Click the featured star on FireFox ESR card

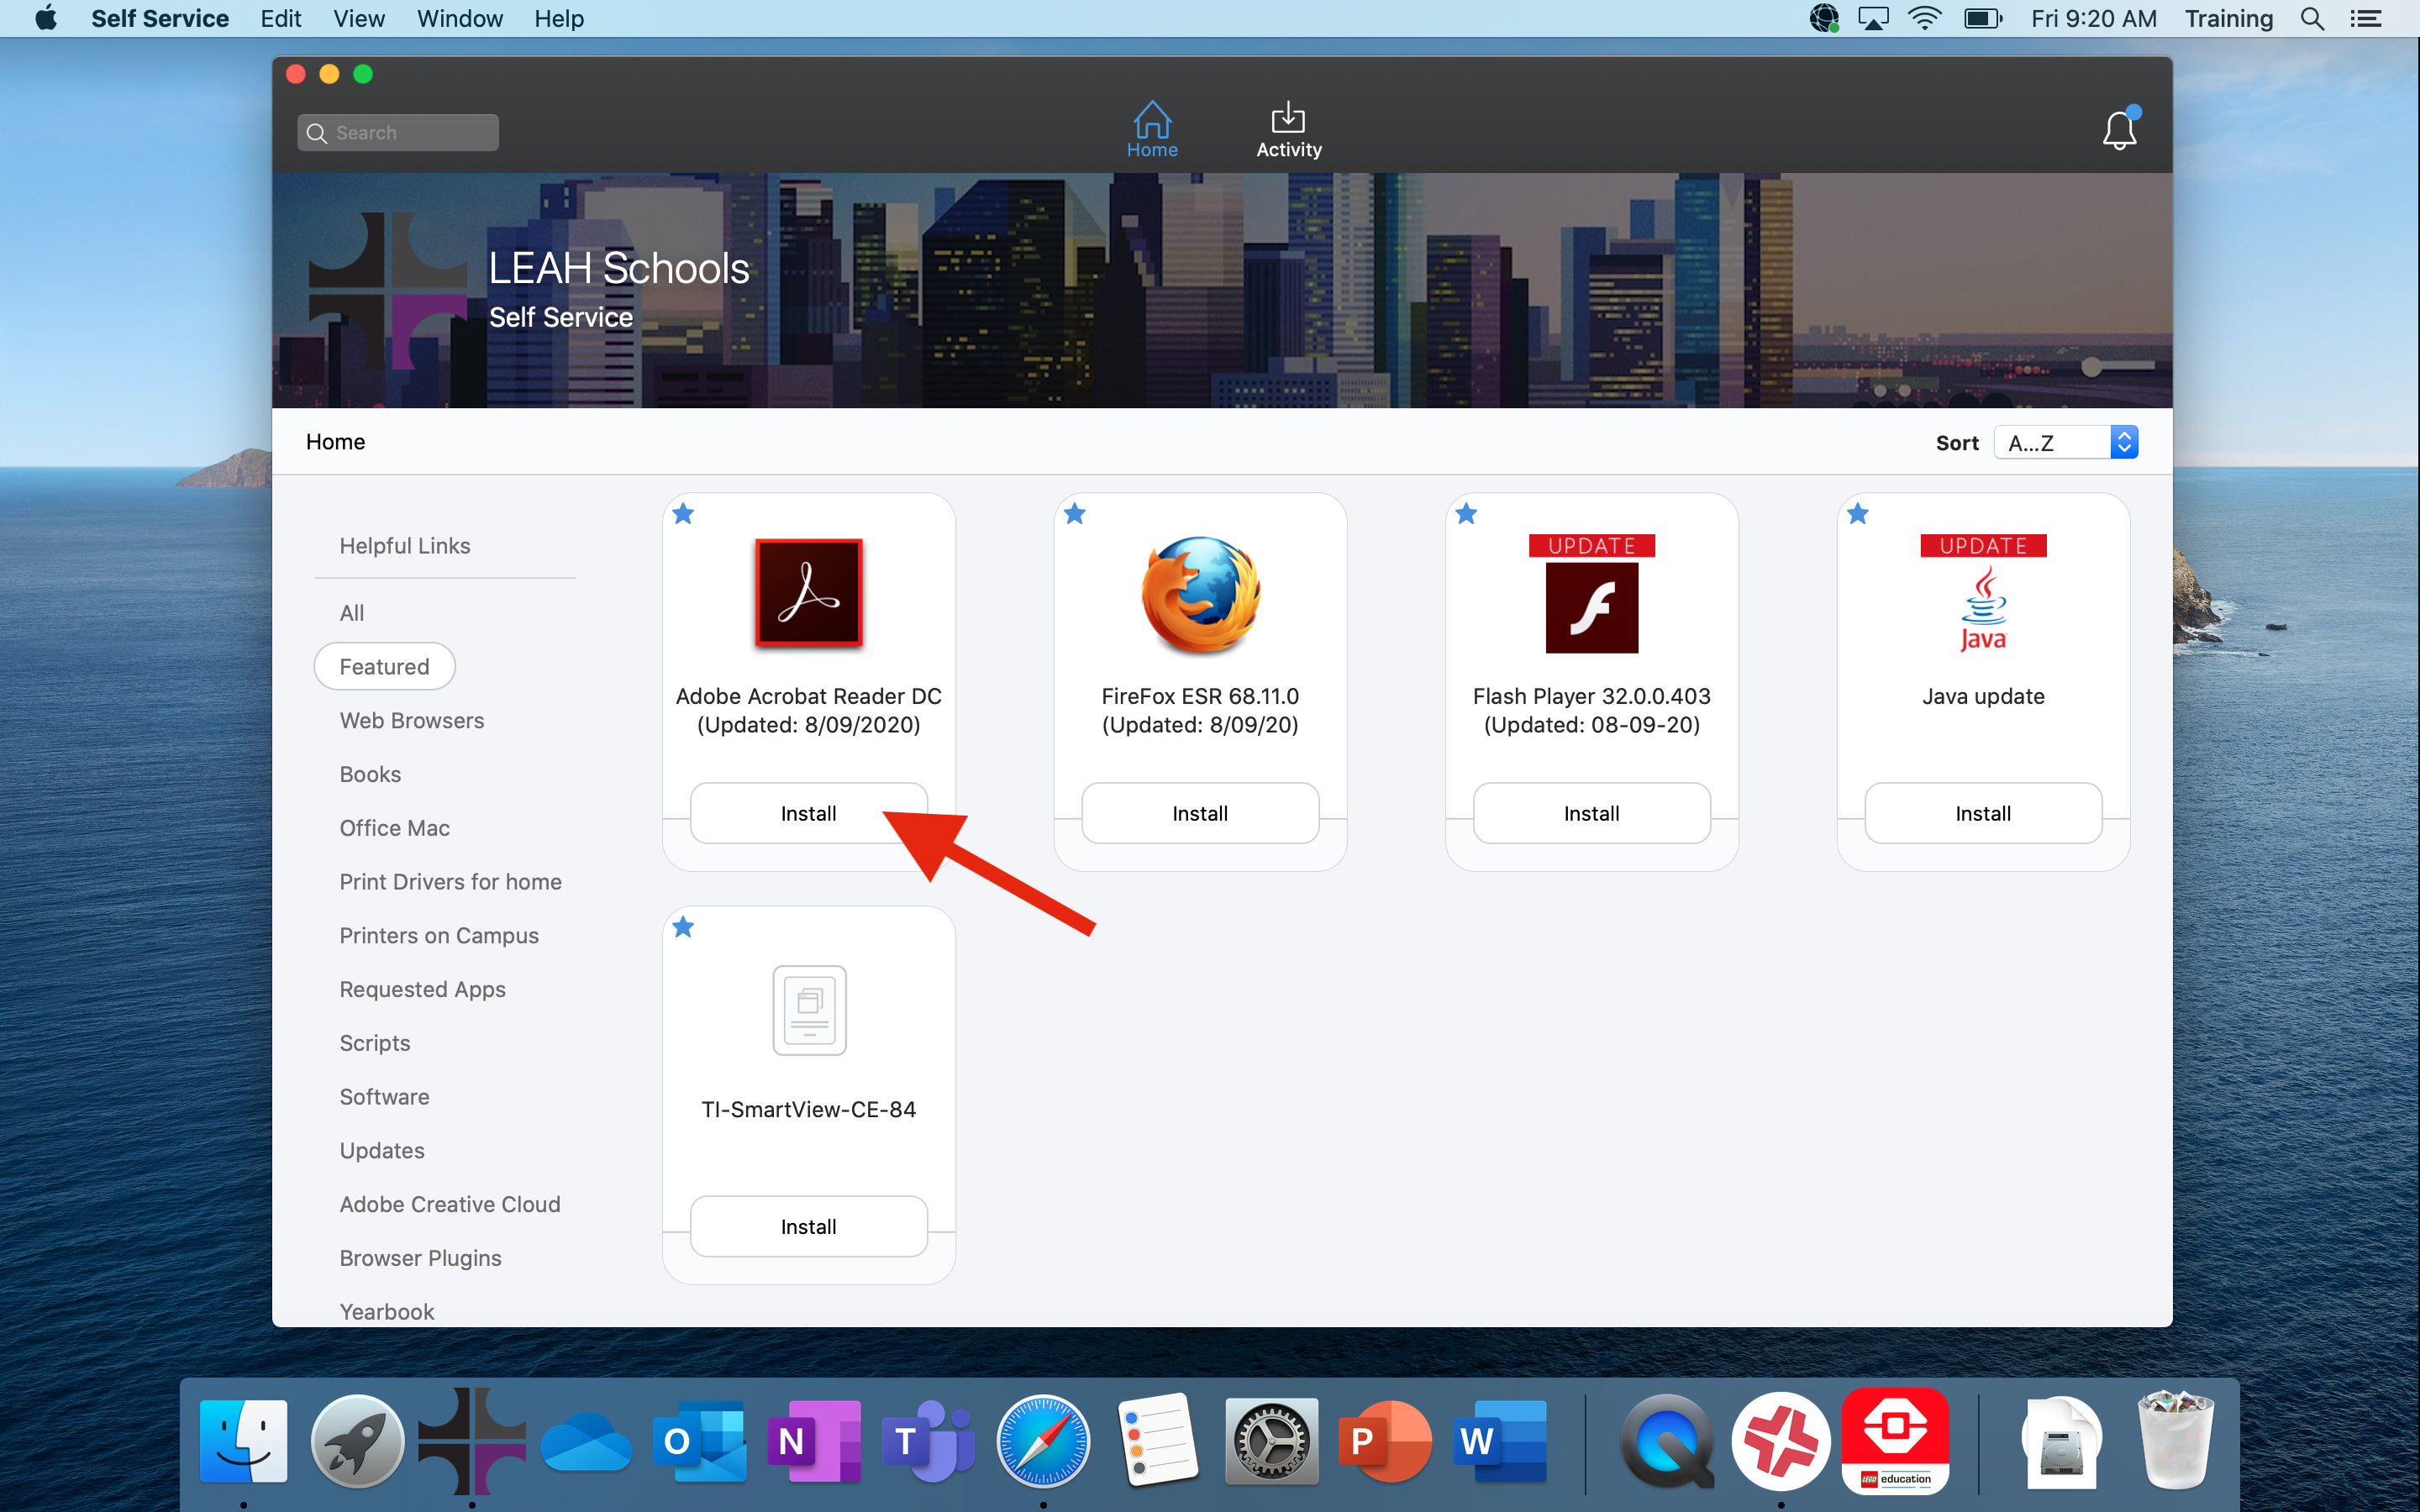[1075, 514]
